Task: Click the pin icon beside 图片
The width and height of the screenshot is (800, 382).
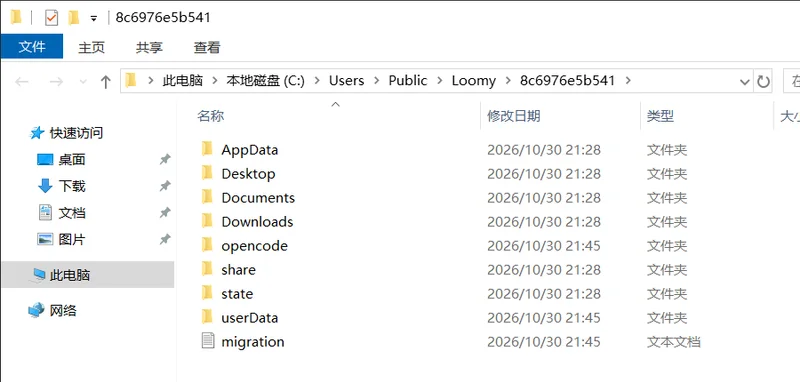Action: click(x=164, y=239)
